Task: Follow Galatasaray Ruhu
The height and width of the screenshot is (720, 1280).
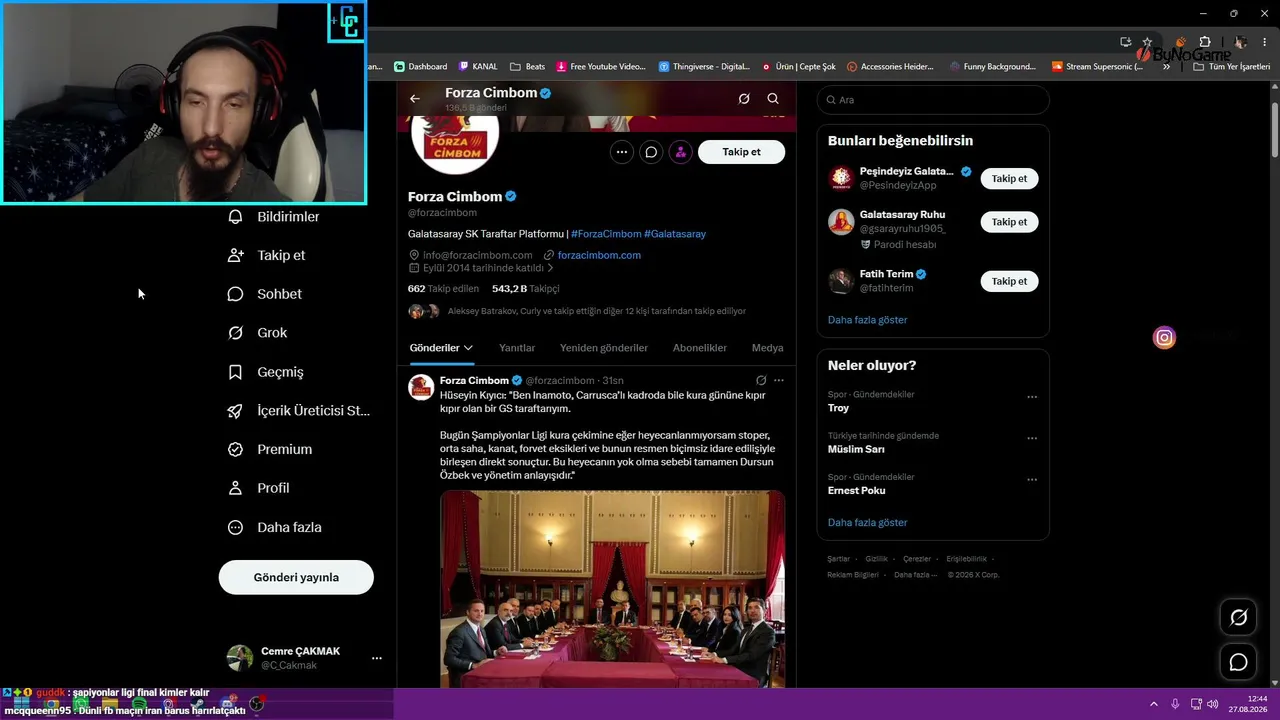Action: (x=1009, y=222)
